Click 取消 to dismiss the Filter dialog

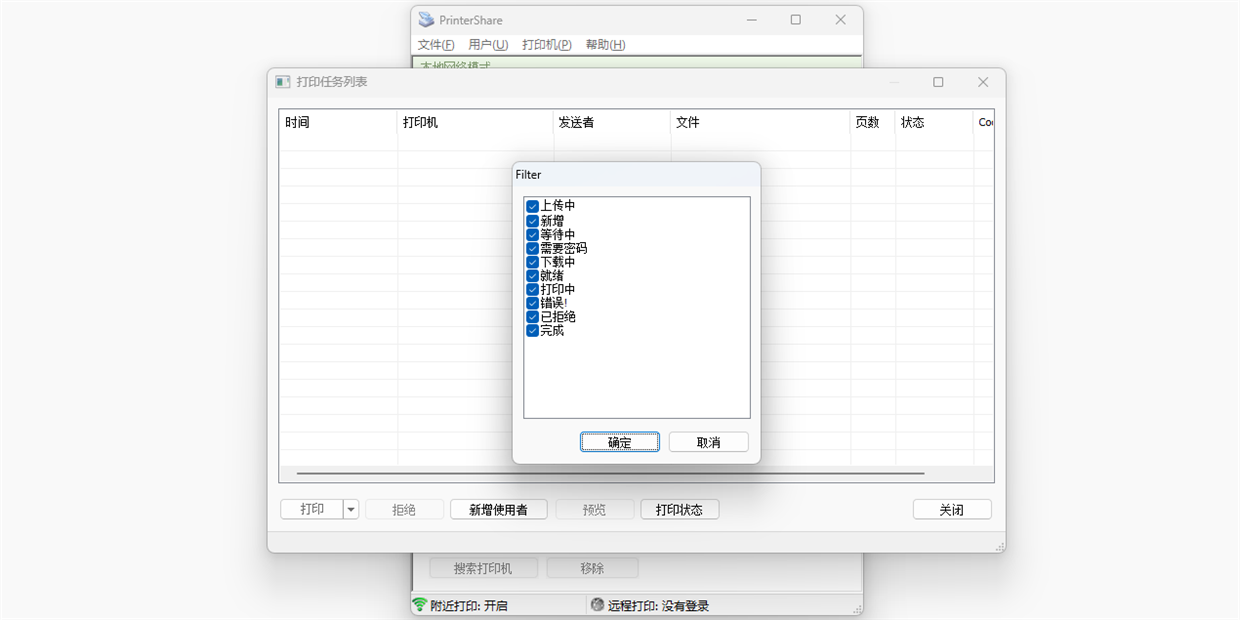click(708, 442)
